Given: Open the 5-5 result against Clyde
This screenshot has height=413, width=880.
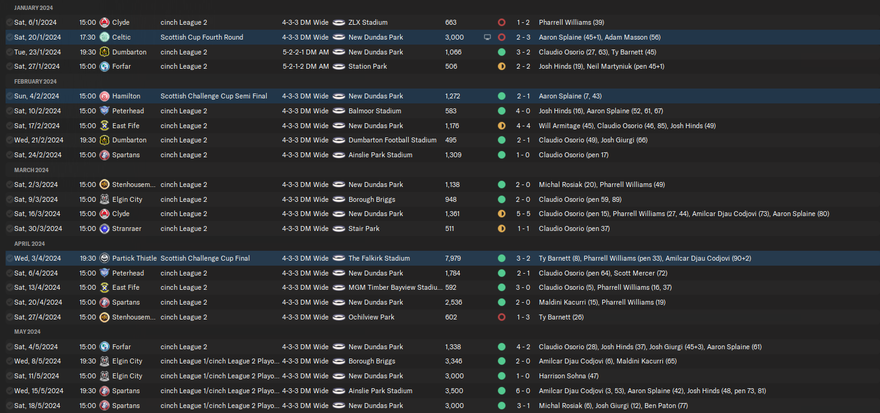Looking at the screenshot, I should click(x=523, y=214).
